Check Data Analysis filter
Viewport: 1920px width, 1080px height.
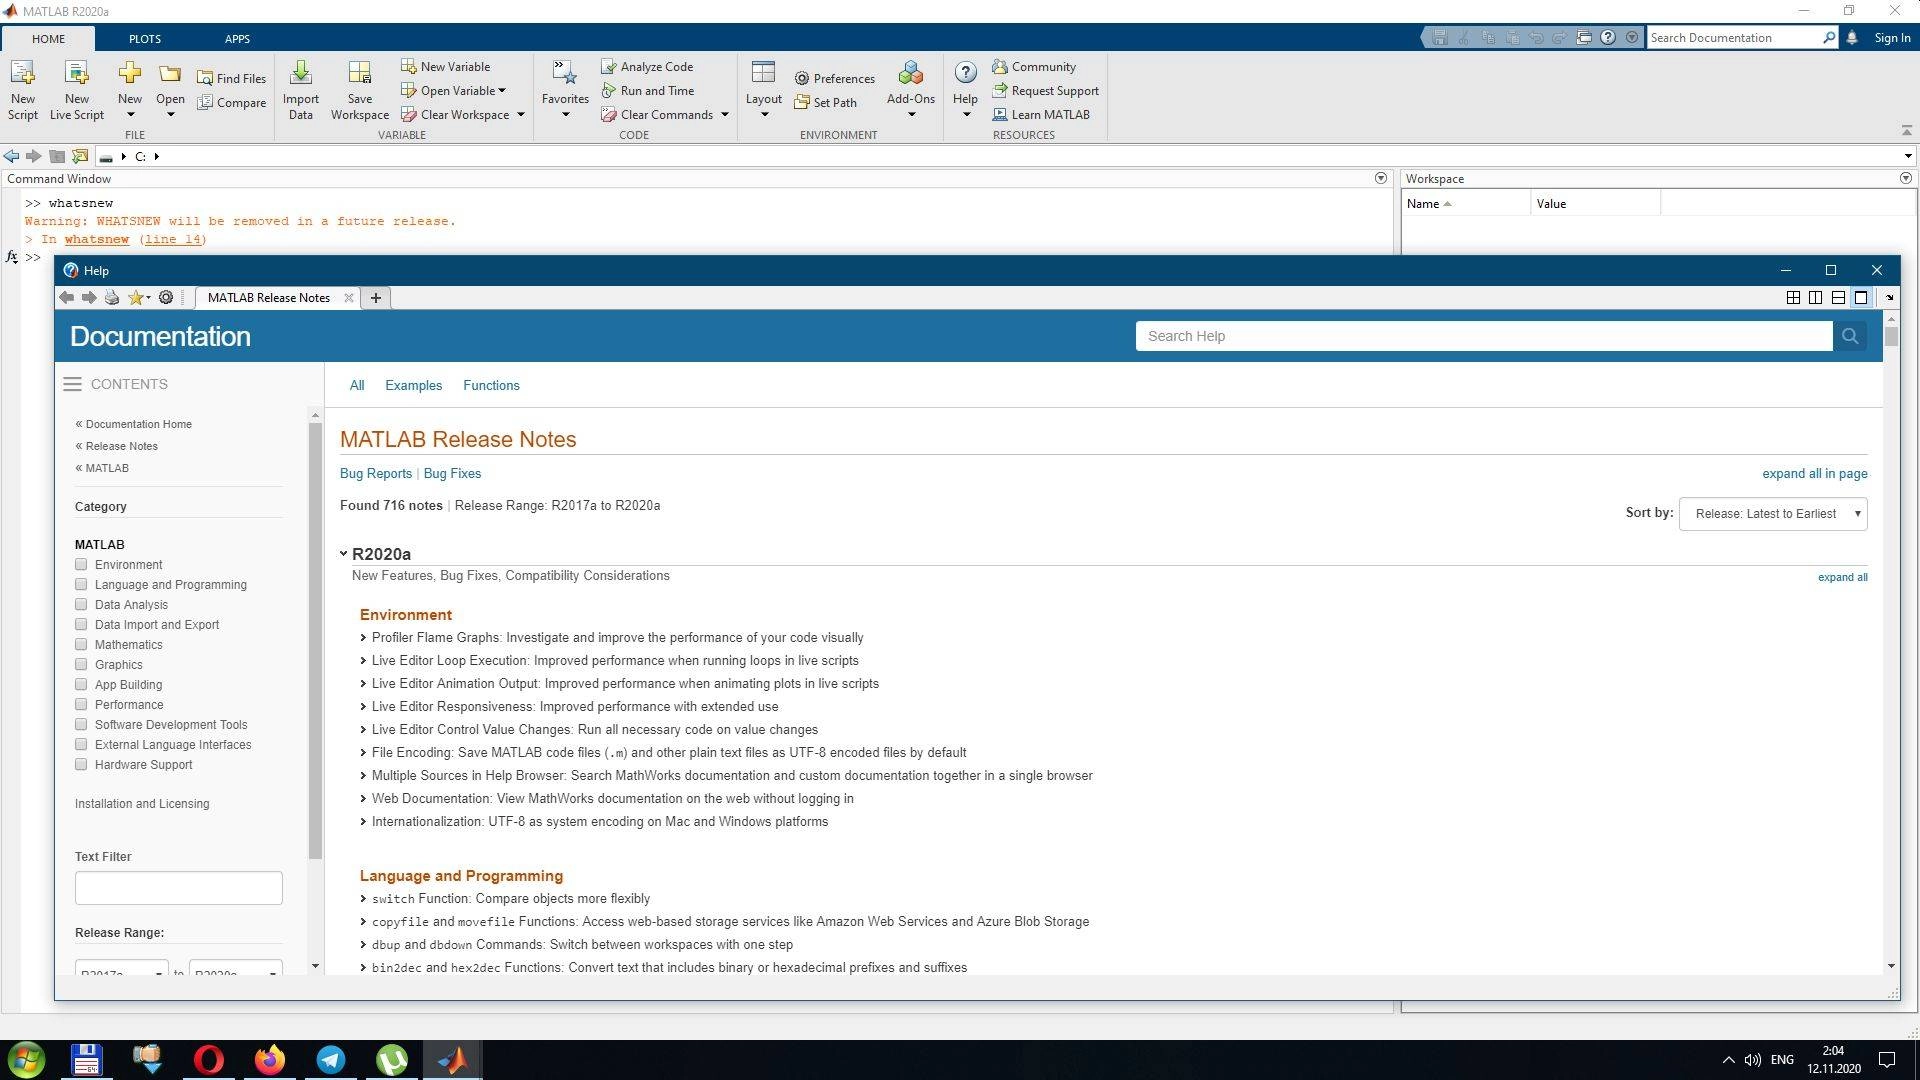[81, 604]
